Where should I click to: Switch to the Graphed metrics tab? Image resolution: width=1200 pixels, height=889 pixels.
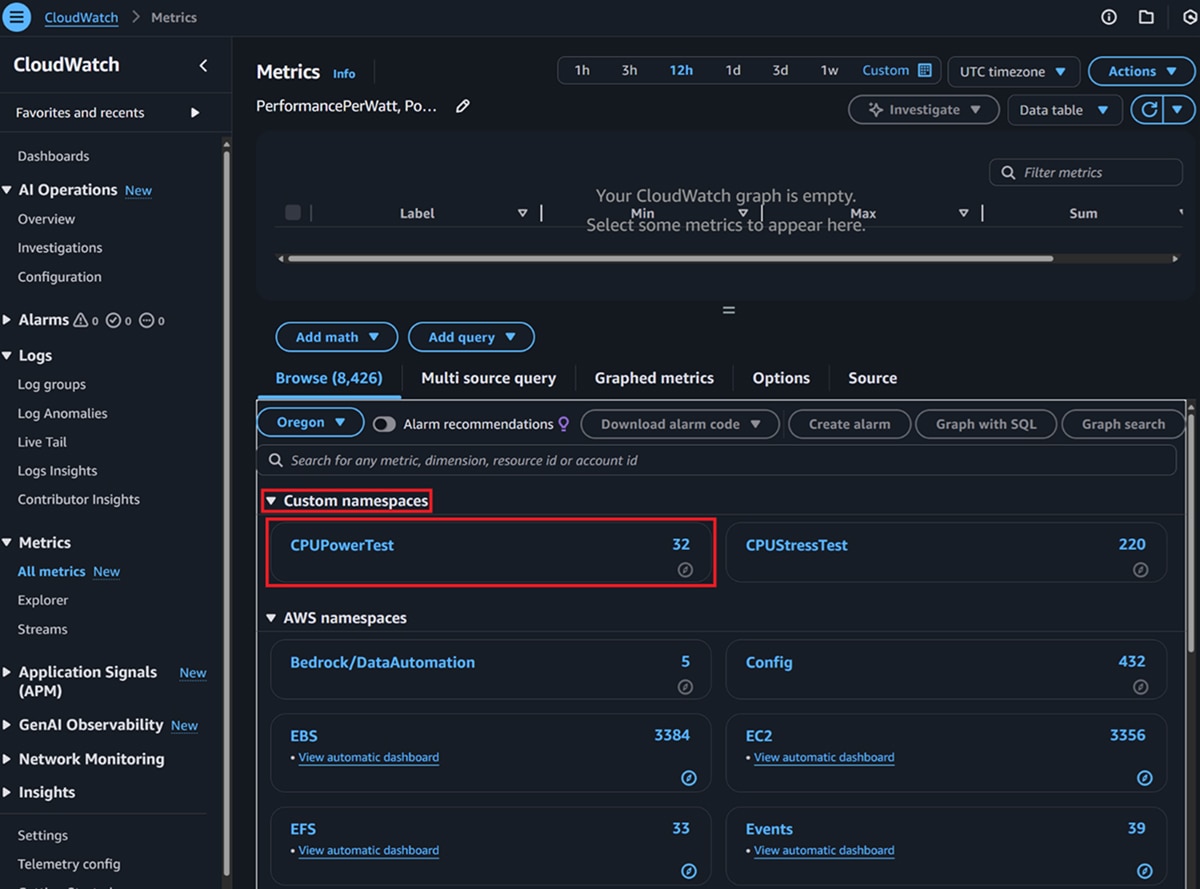[x=654, y=377]
